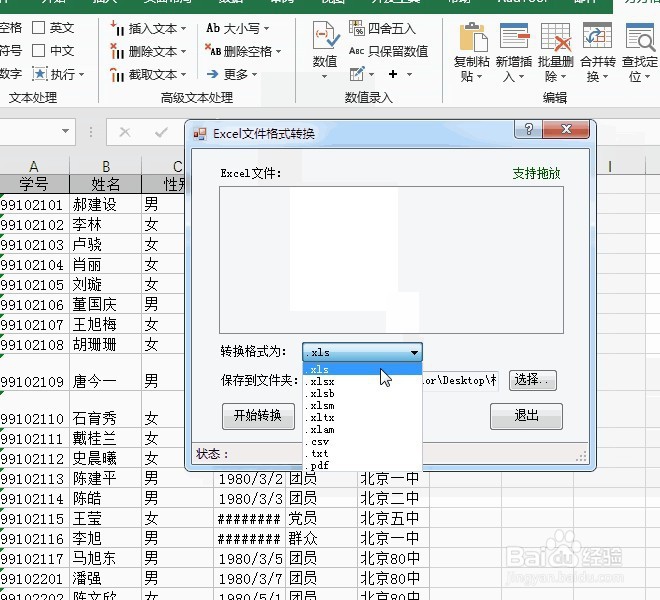Click the dialog resize grip corner
This screenshot has width=660, height=600.
581,456
